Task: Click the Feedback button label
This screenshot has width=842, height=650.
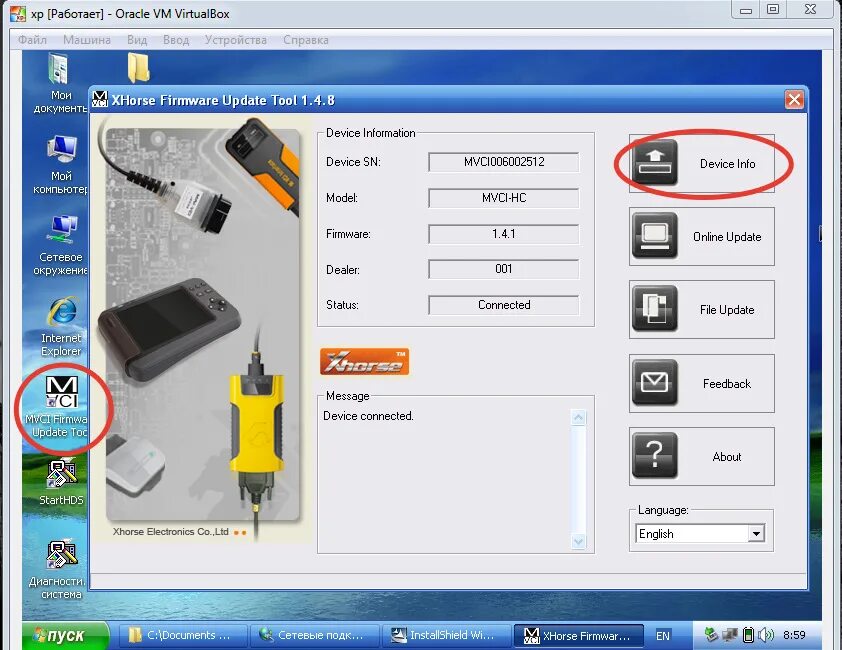Action: [727, 384]
